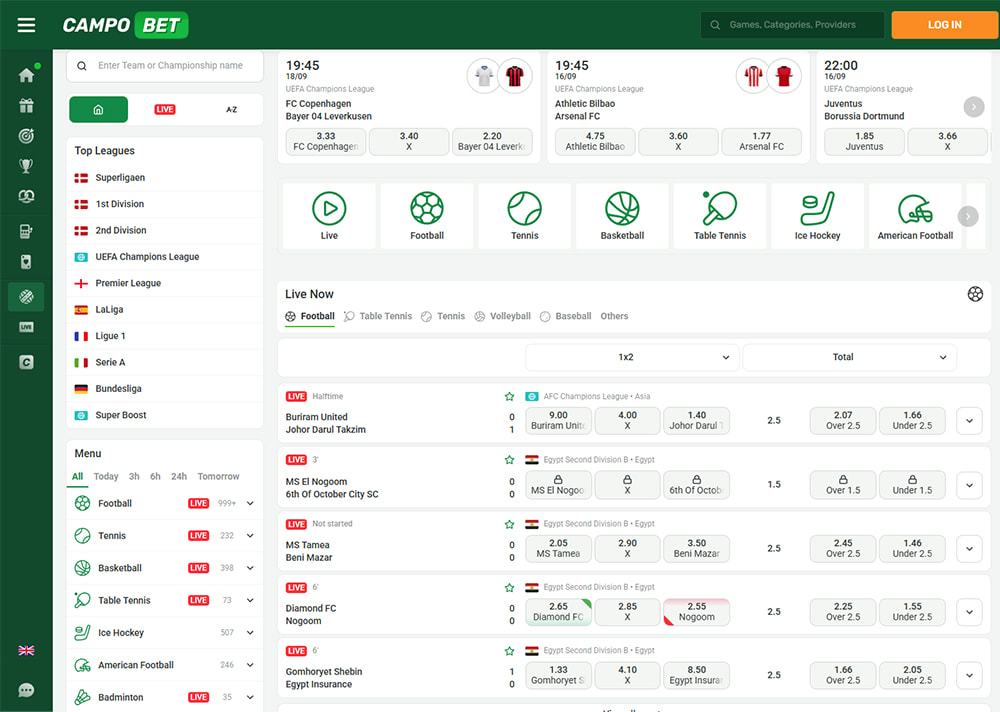Open the 1x2 market dropdown
1000x712 pixels.
(x=632, y=357)
